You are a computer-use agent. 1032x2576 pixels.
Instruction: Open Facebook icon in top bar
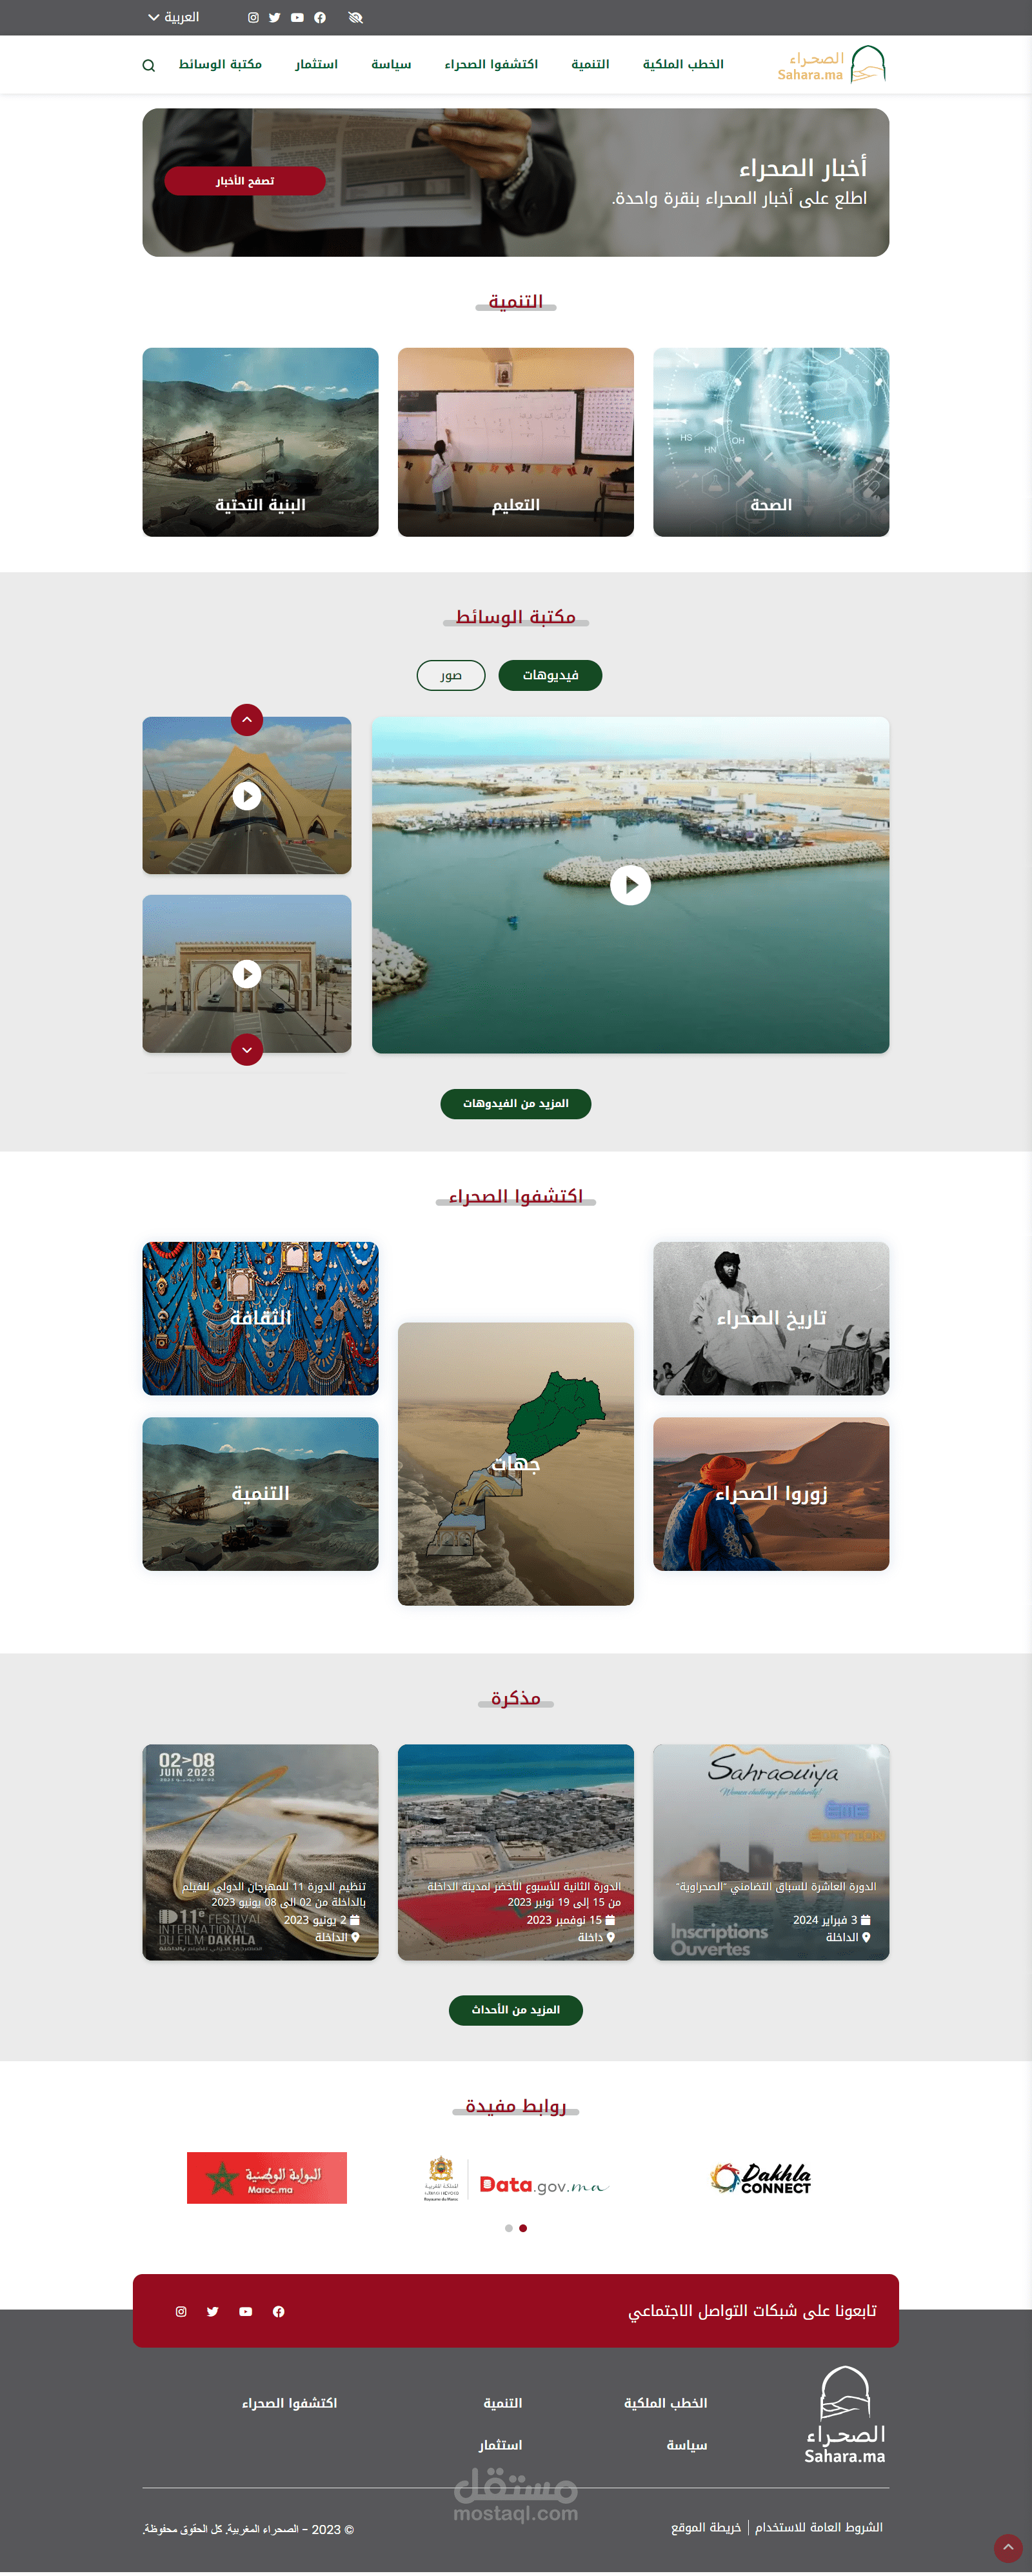point(320,17)
